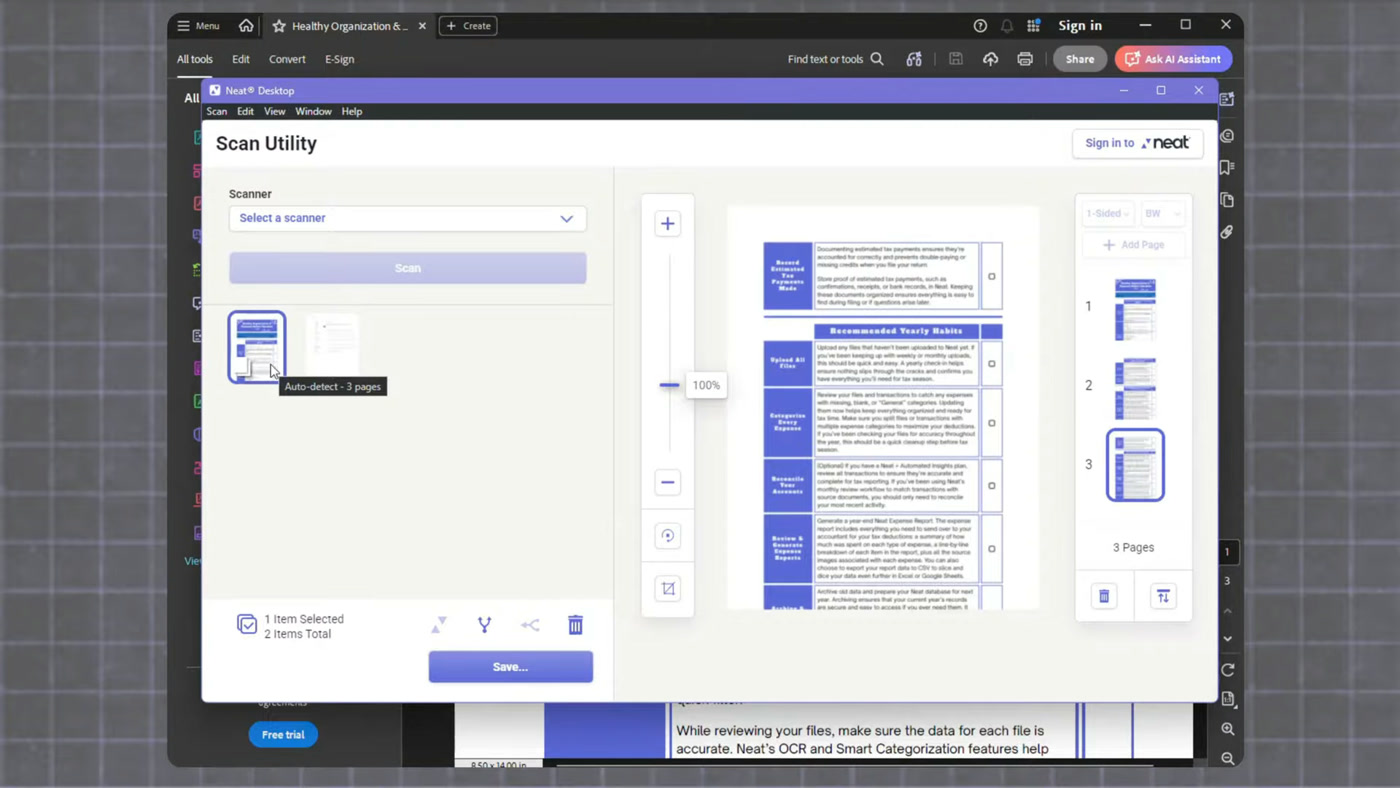1400x788 pixels.
Task: Switch to Acrobat's Convert tab
Action: 287,59
